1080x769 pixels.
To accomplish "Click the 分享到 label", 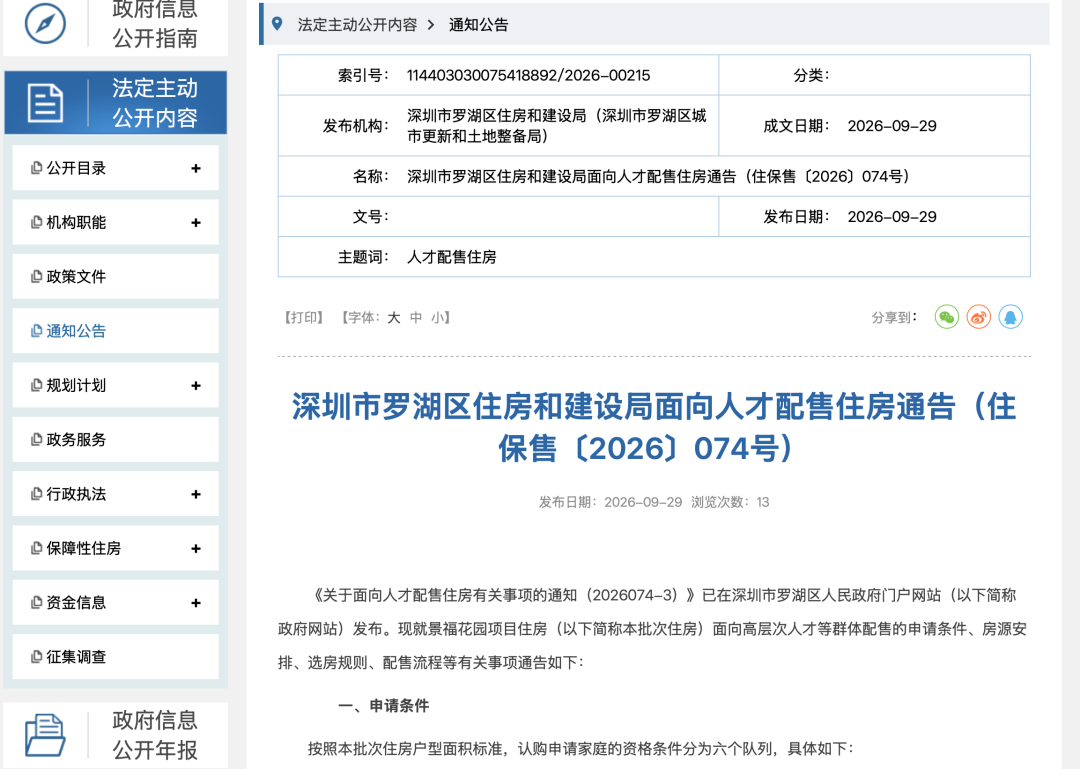I will (x=894, y=318).
